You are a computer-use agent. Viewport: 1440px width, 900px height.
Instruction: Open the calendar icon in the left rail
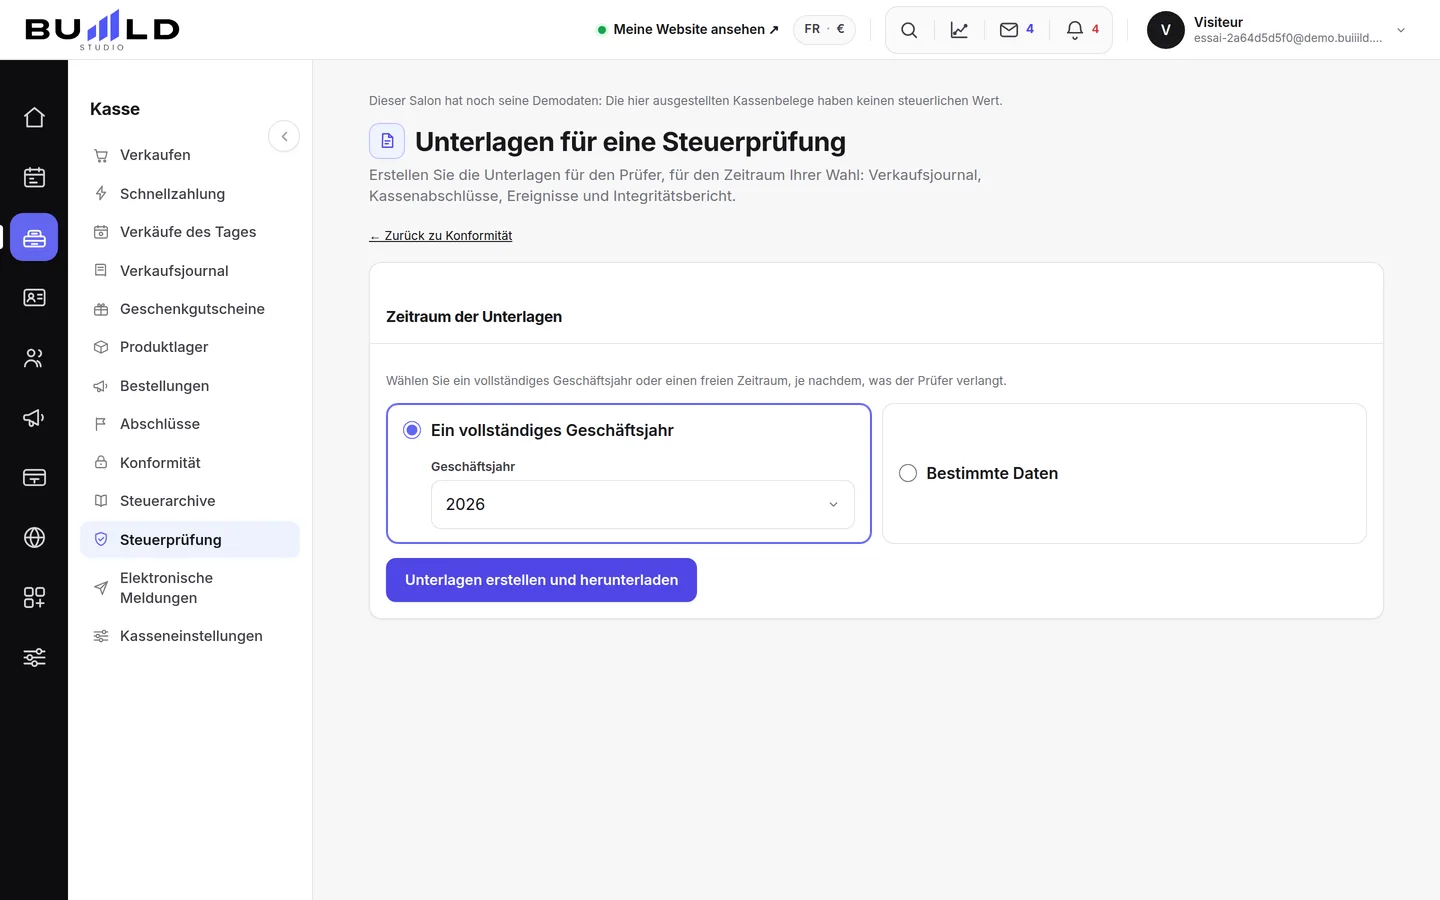pos(34,177)
